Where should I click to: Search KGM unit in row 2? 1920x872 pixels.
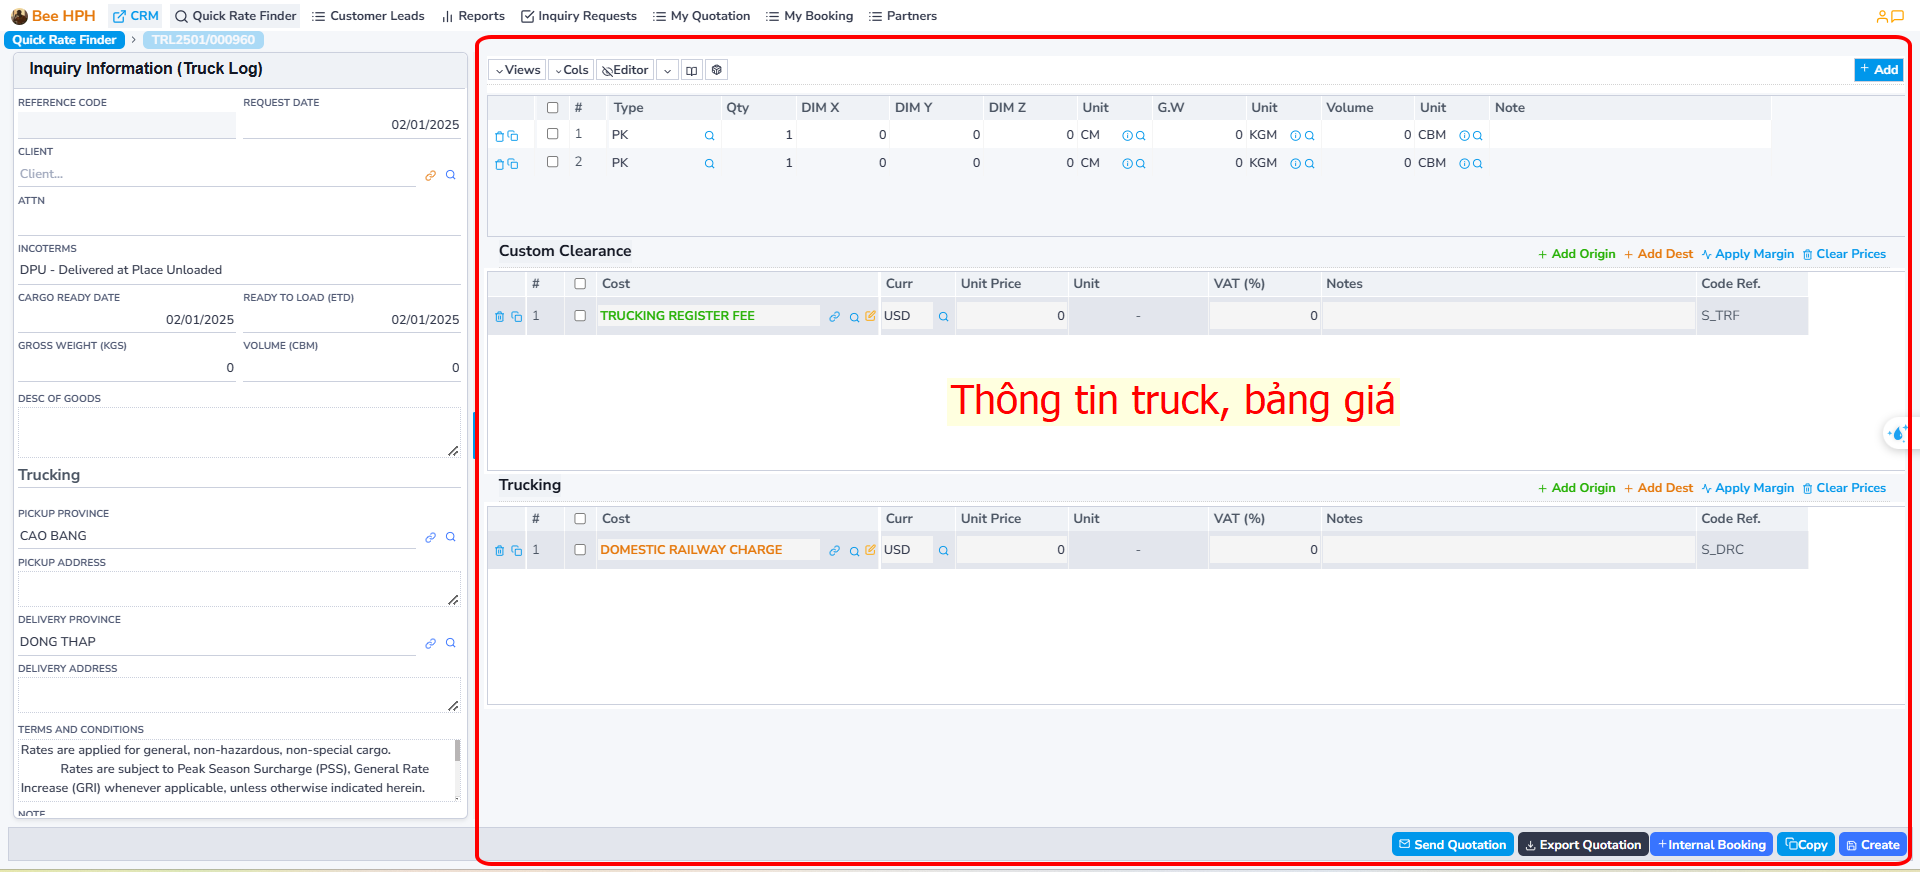coord(1309,164)
